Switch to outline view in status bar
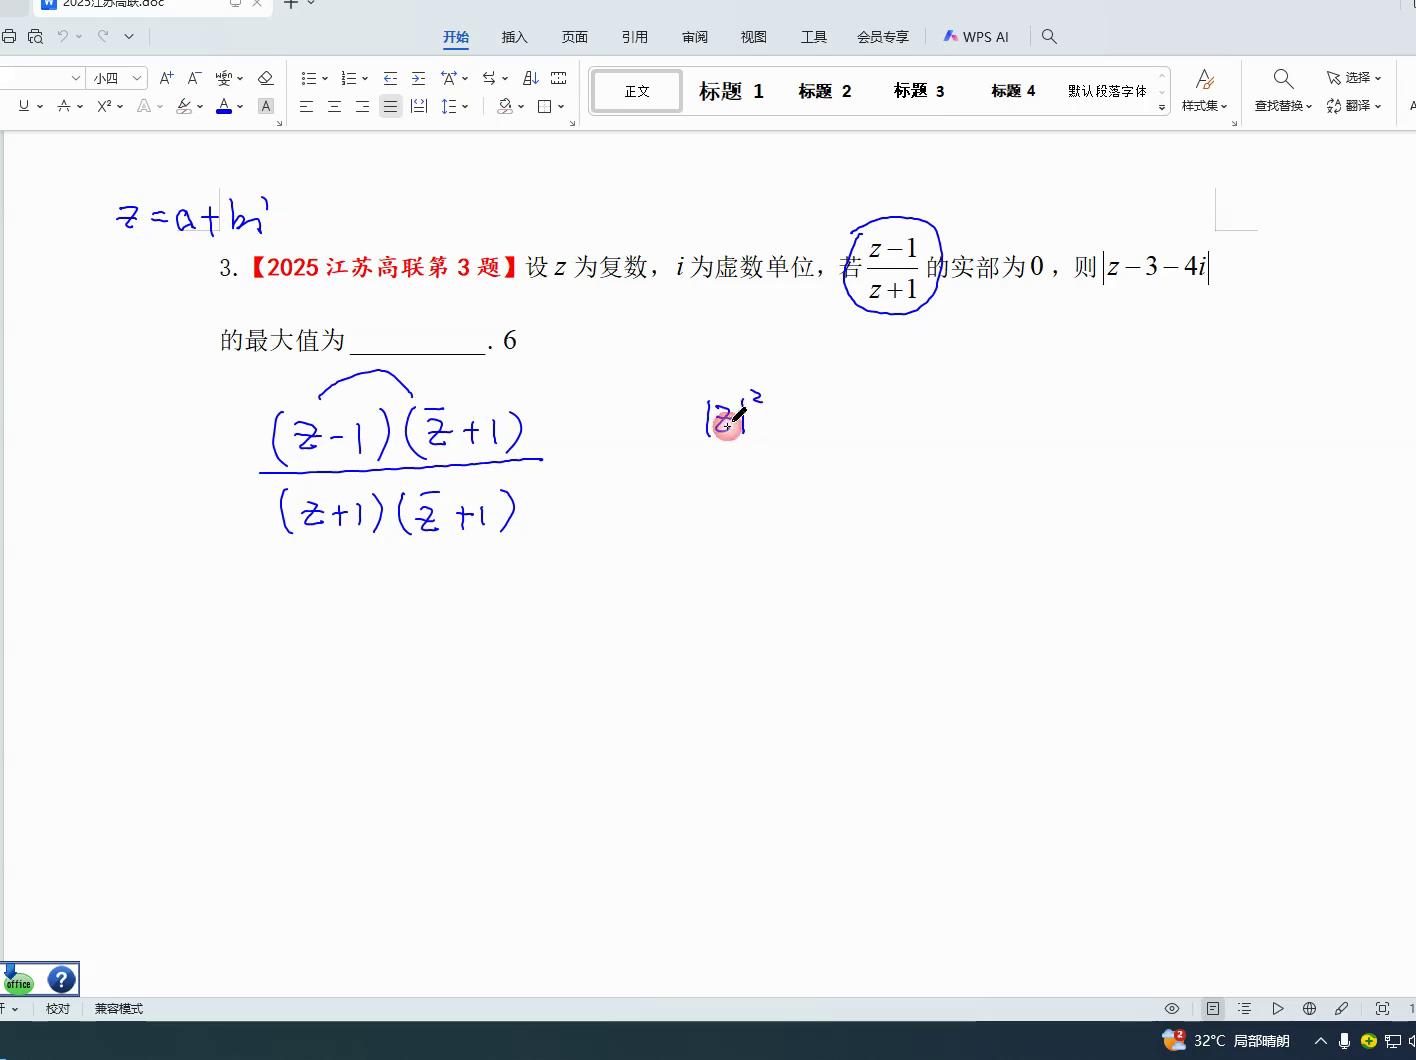This screenshot has height=1060, width=1416. click(1244, 1009)
